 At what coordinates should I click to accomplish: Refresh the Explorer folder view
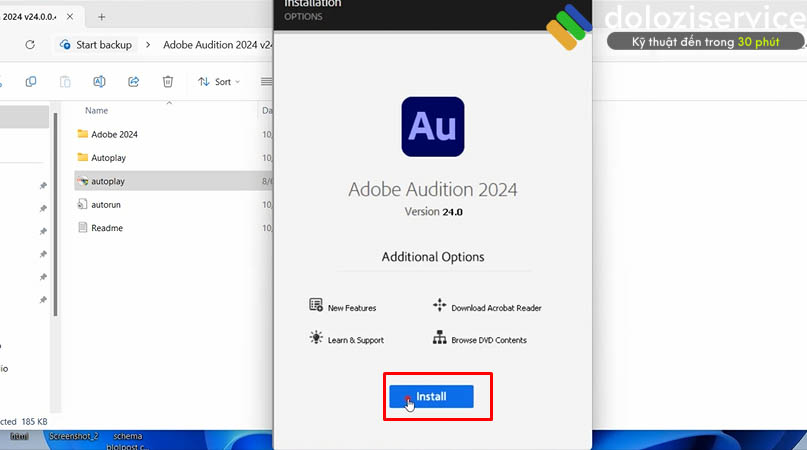pyautogui.click(x=30, y=45)
